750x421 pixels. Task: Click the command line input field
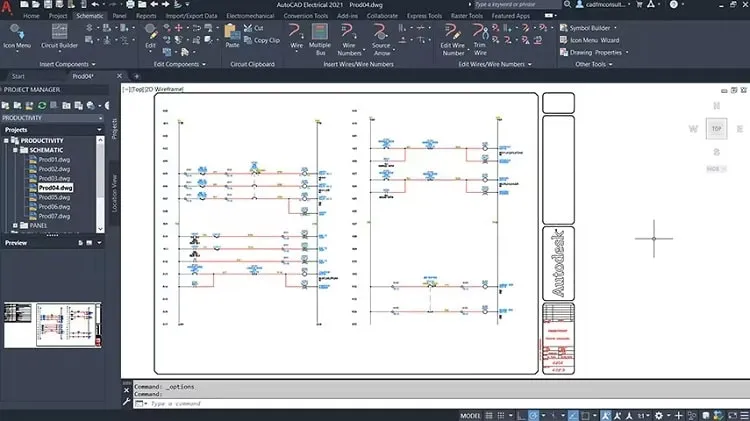click(440, 404)
